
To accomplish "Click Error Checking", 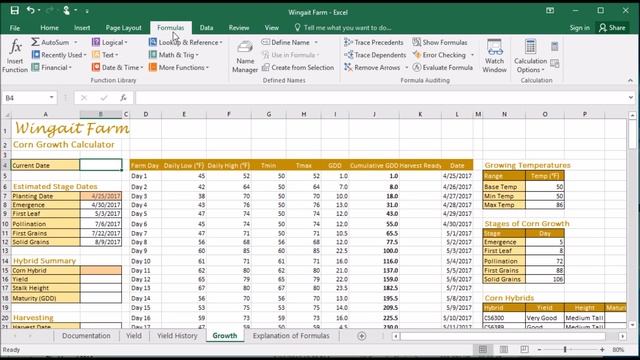I will pos(439,55).
